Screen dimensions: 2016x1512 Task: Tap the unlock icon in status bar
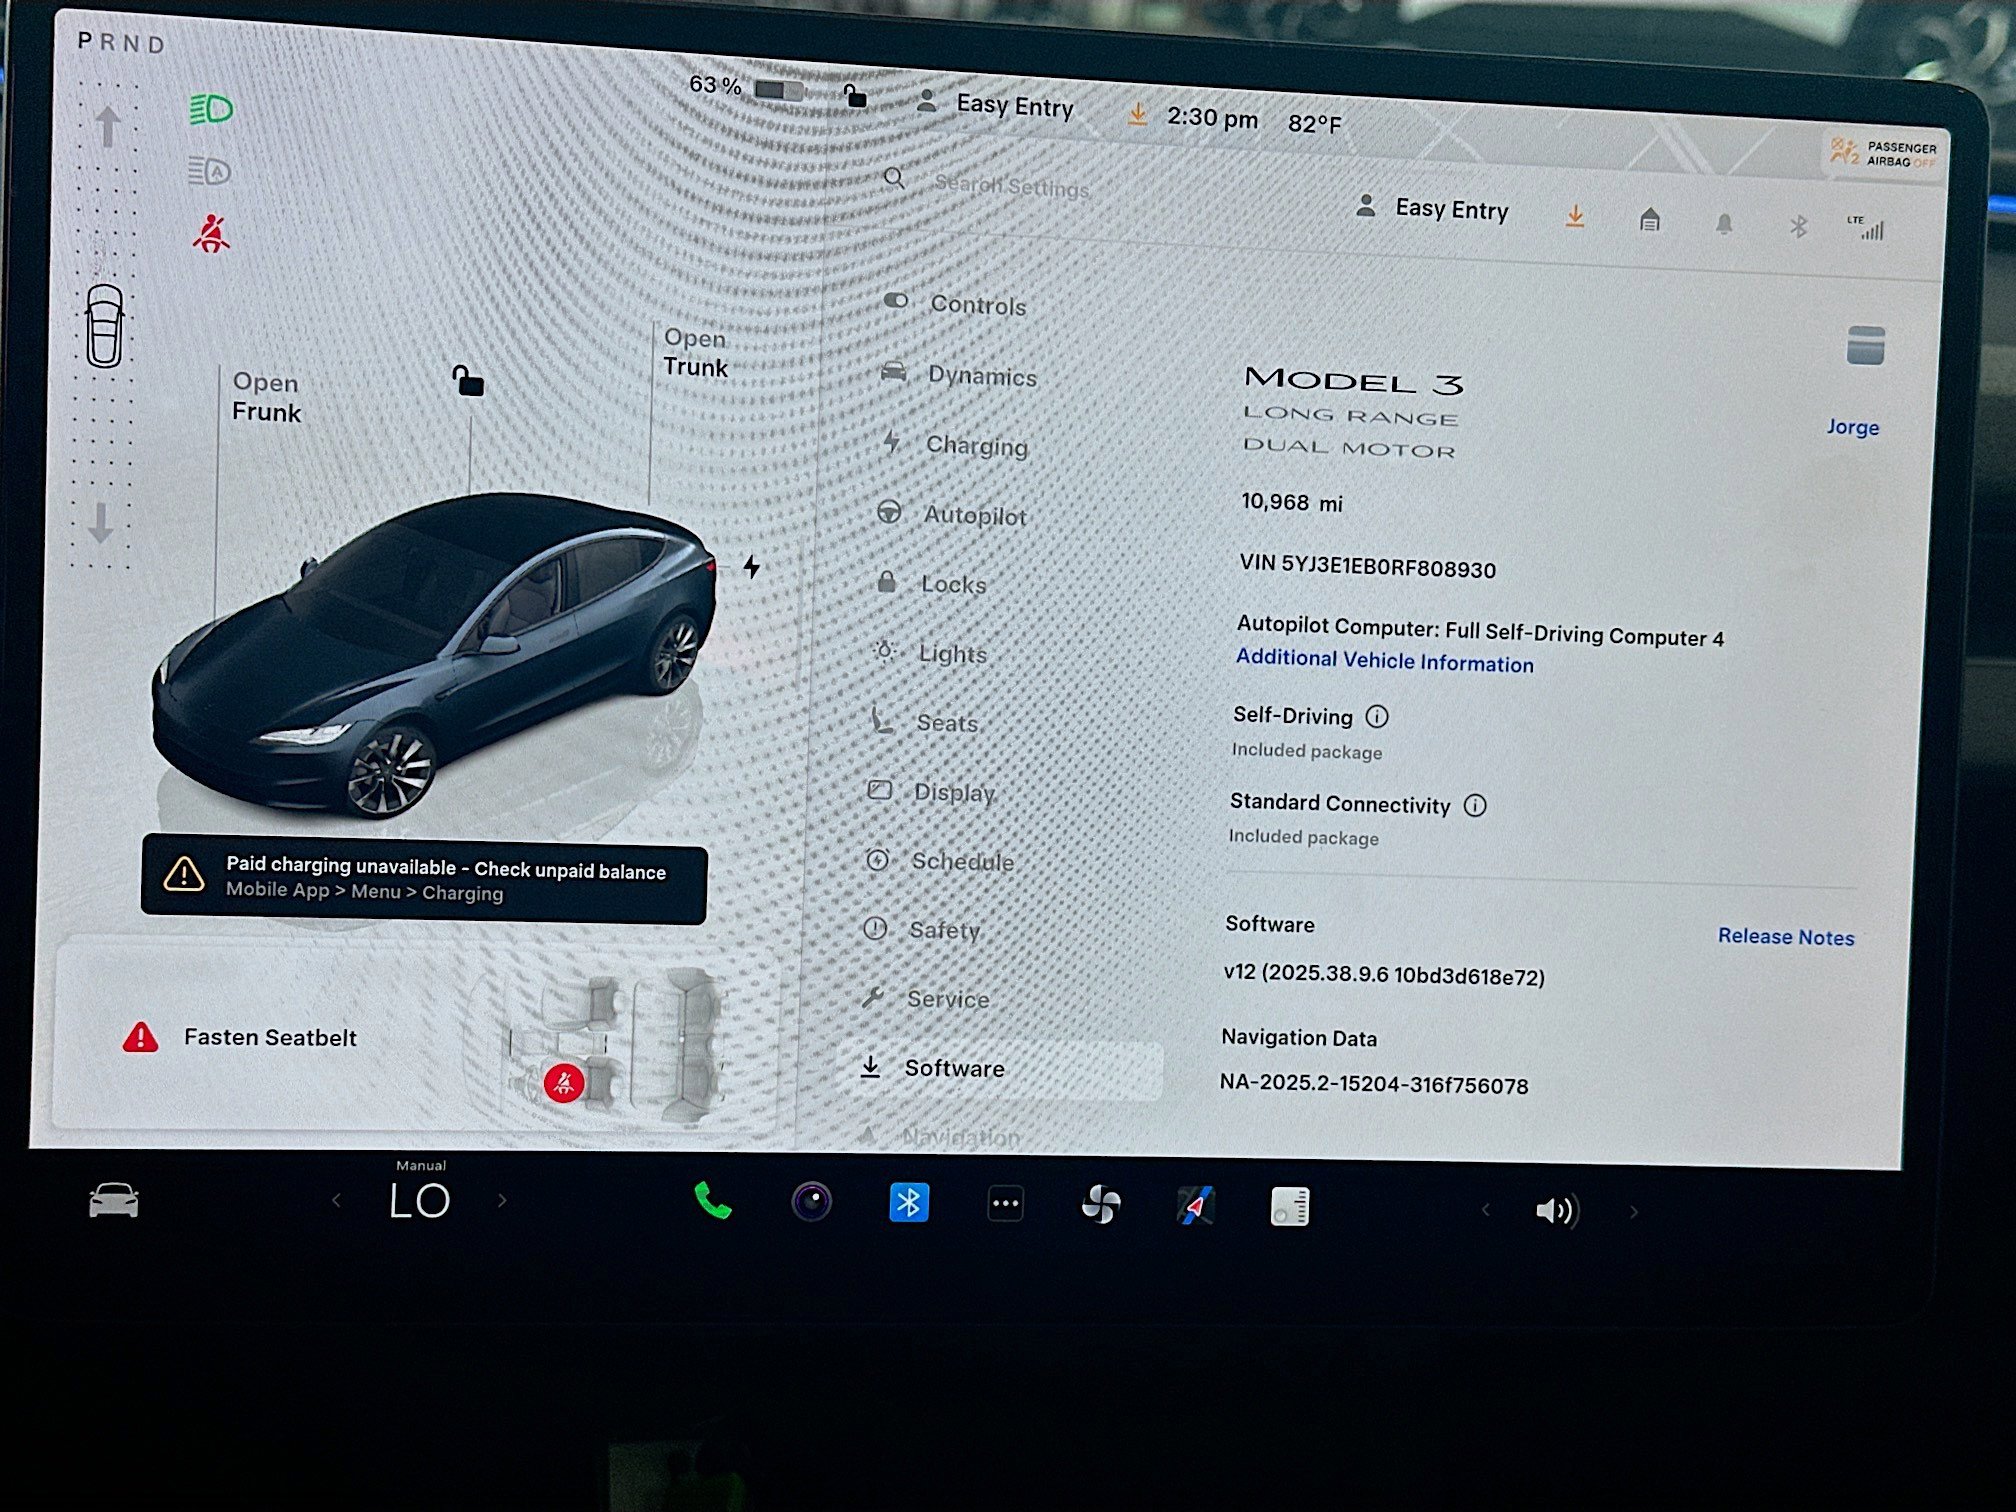[x=854, y=95]
